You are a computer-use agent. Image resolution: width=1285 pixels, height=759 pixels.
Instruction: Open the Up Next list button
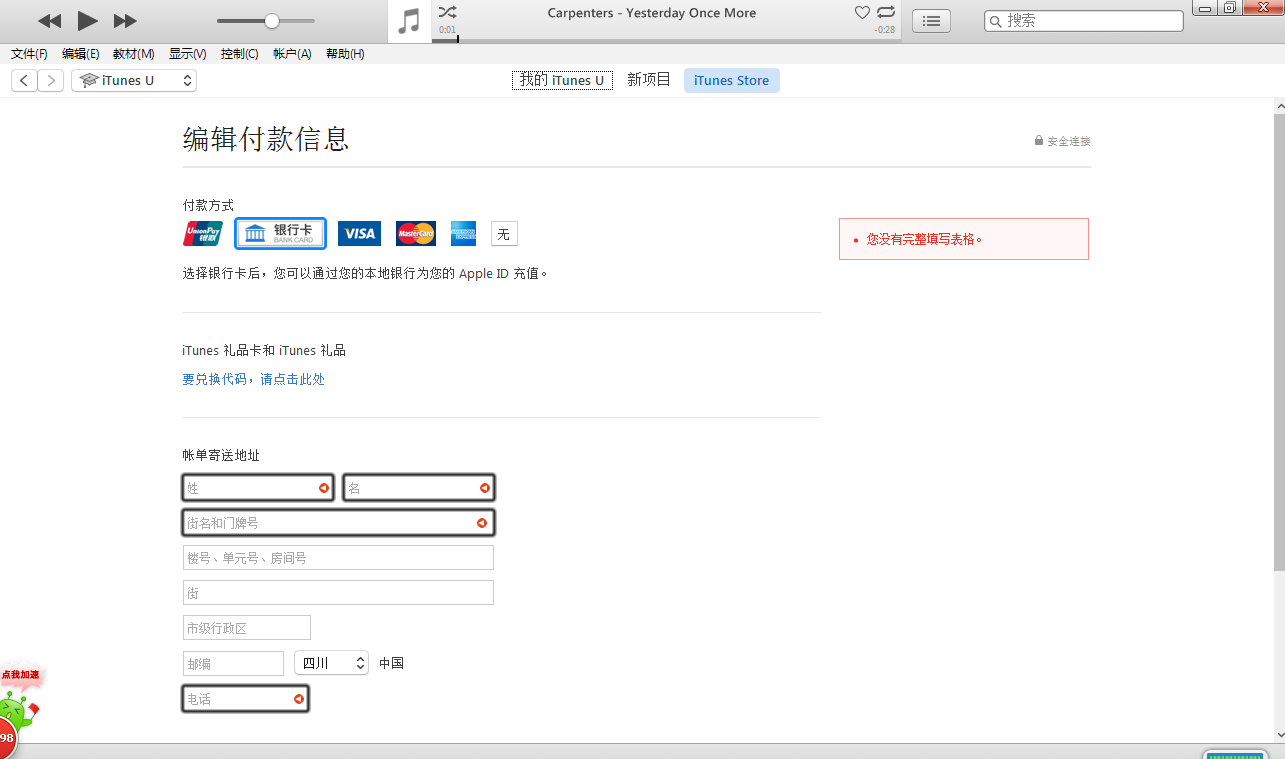pos(931,21)
